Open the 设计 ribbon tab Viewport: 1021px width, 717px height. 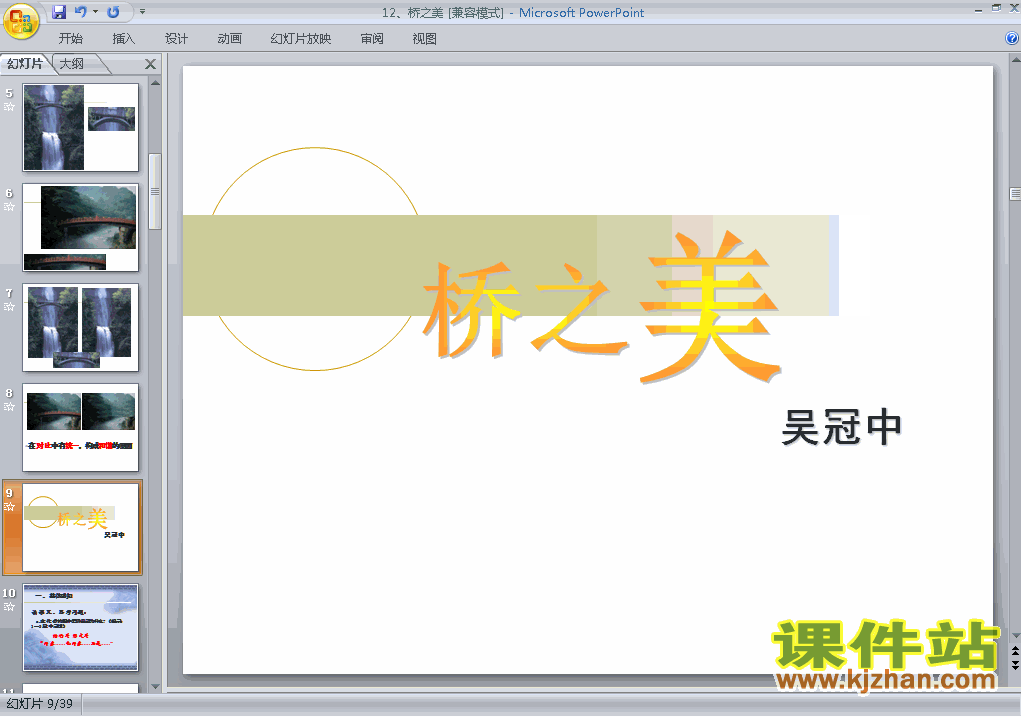coord(176,39)
